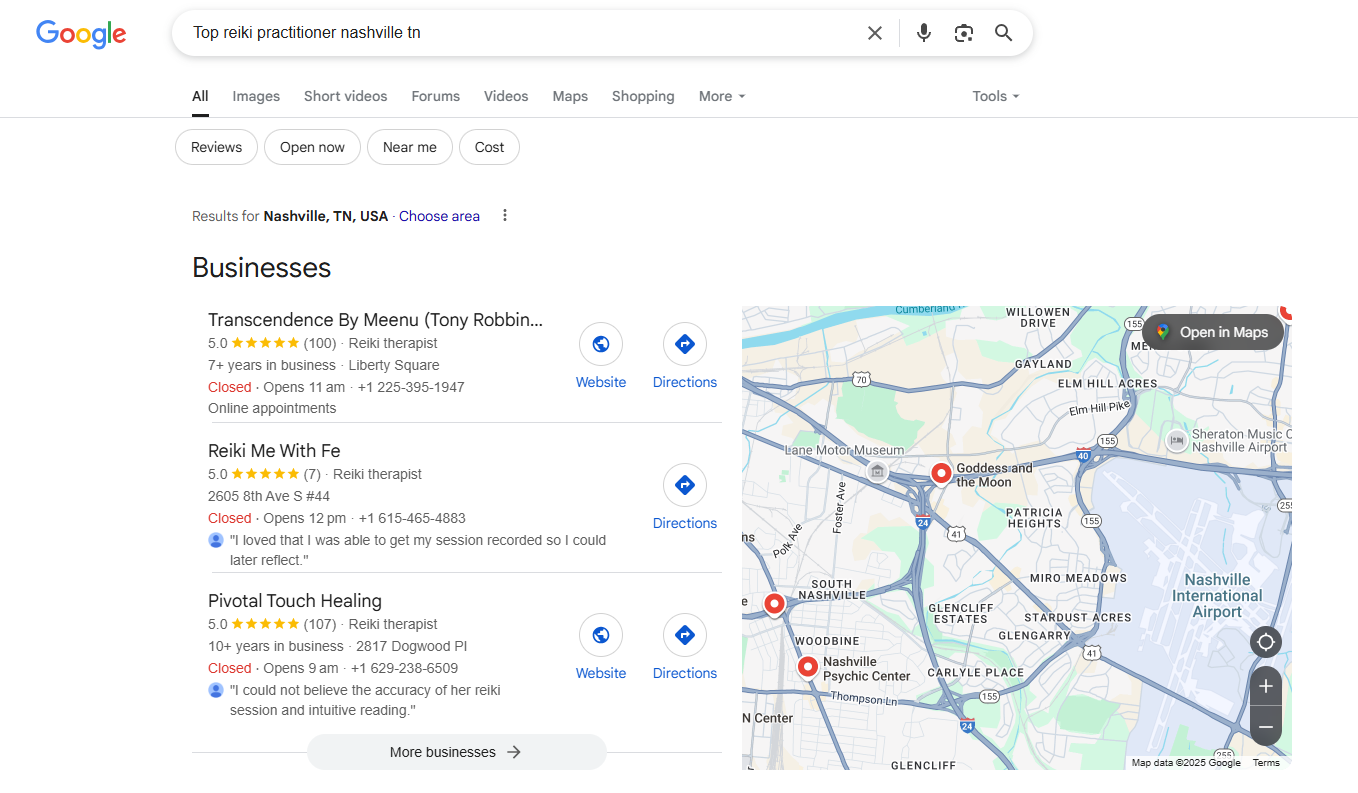
Task: Clear the search box text
Action: 875,33
